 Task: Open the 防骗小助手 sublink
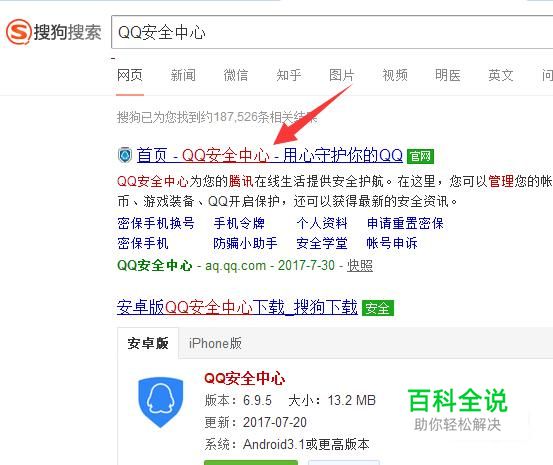[x=245, y=243]
